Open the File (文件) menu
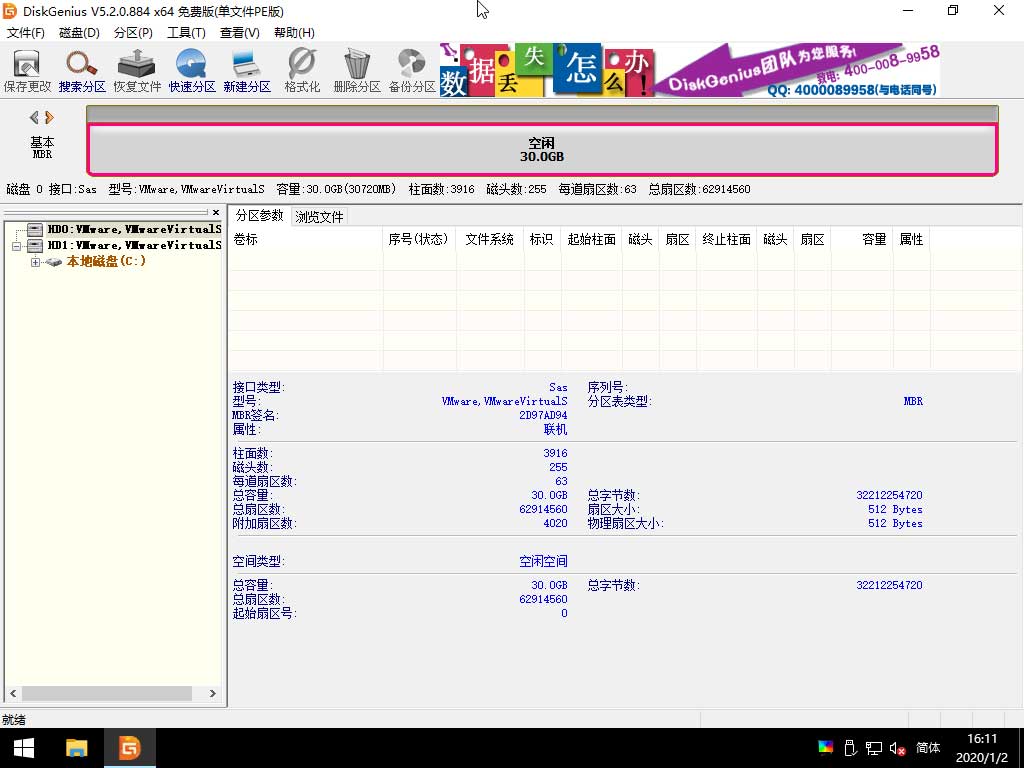The width and height of the screenshot is (1024, 768). (25, 33)
